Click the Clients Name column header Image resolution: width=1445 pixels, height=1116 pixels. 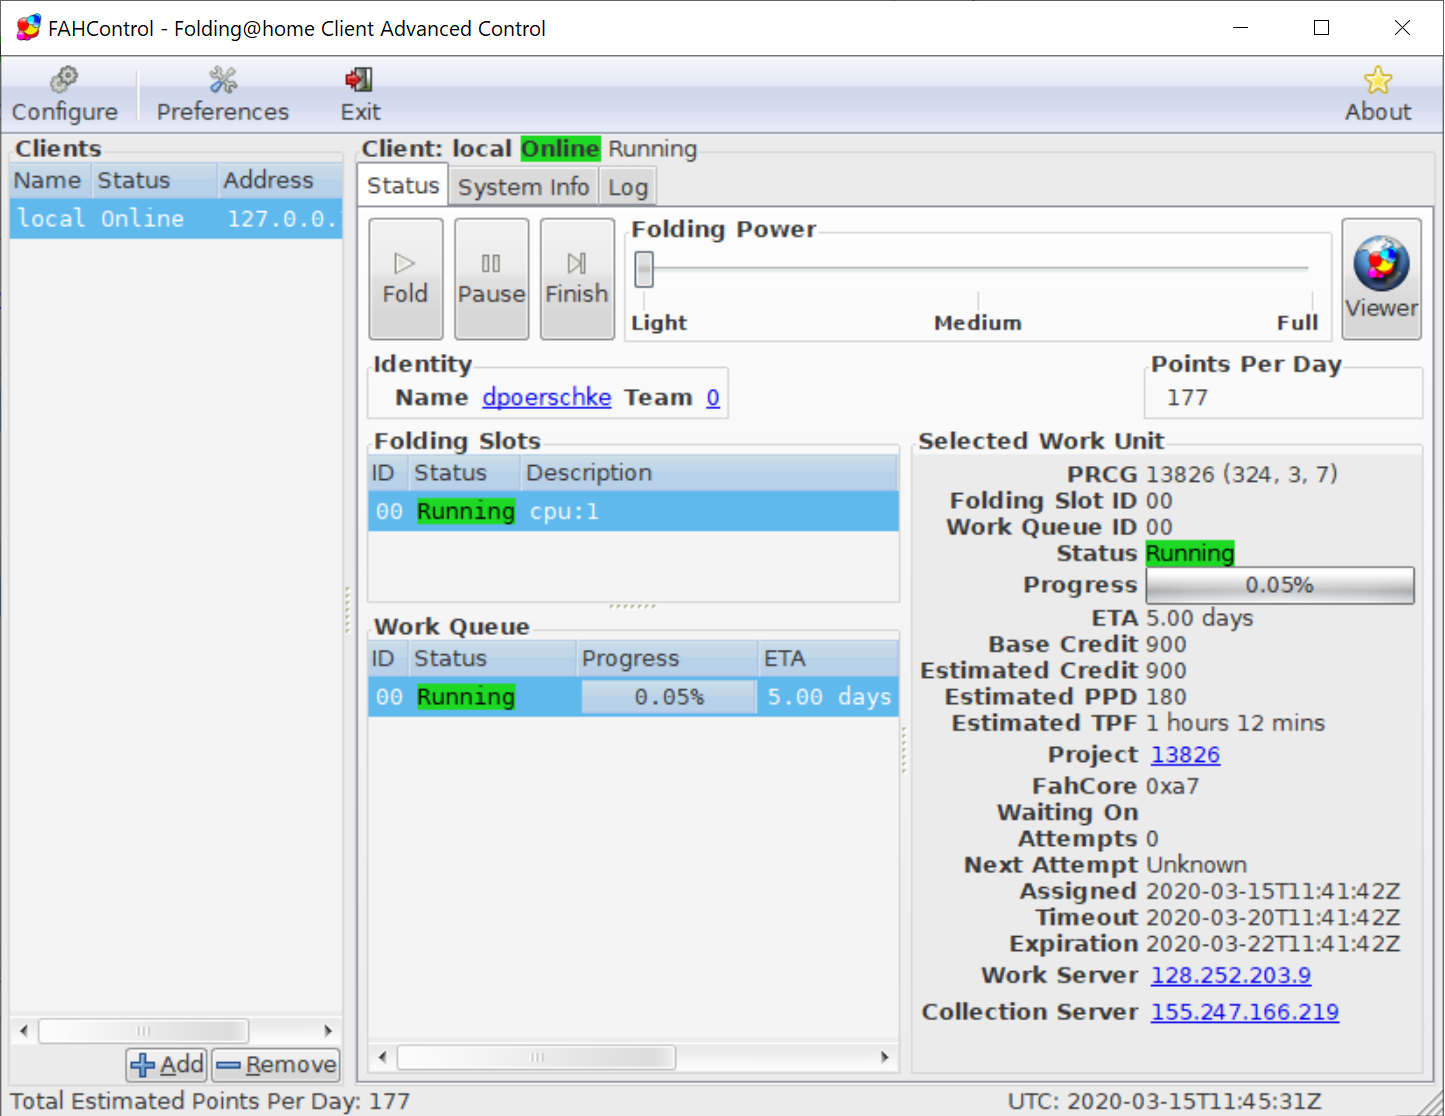tap(51, 180)
